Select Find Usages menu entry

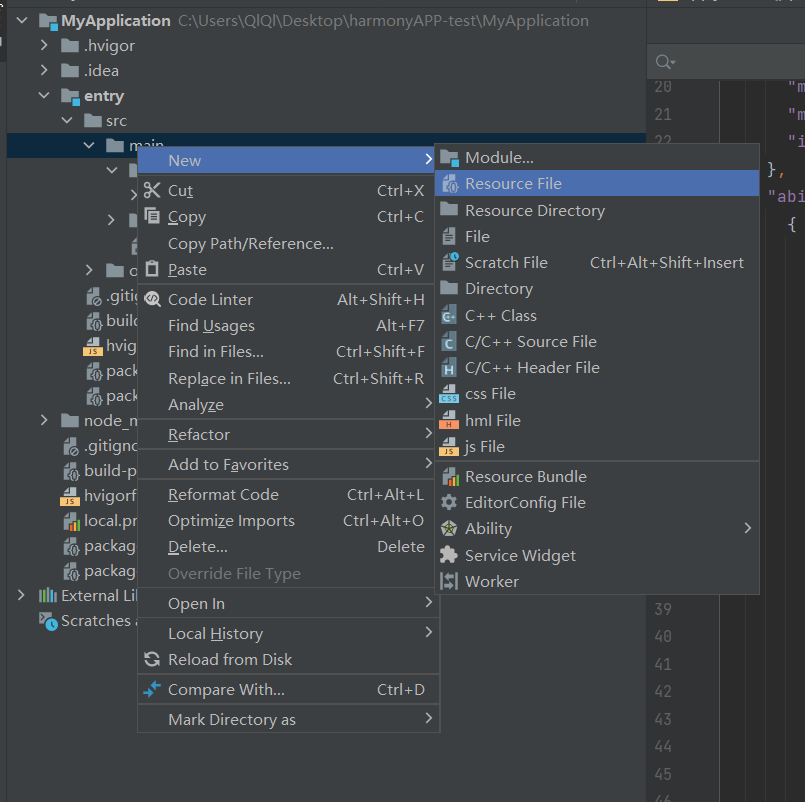pyautogui.click(x=286, y=326)
